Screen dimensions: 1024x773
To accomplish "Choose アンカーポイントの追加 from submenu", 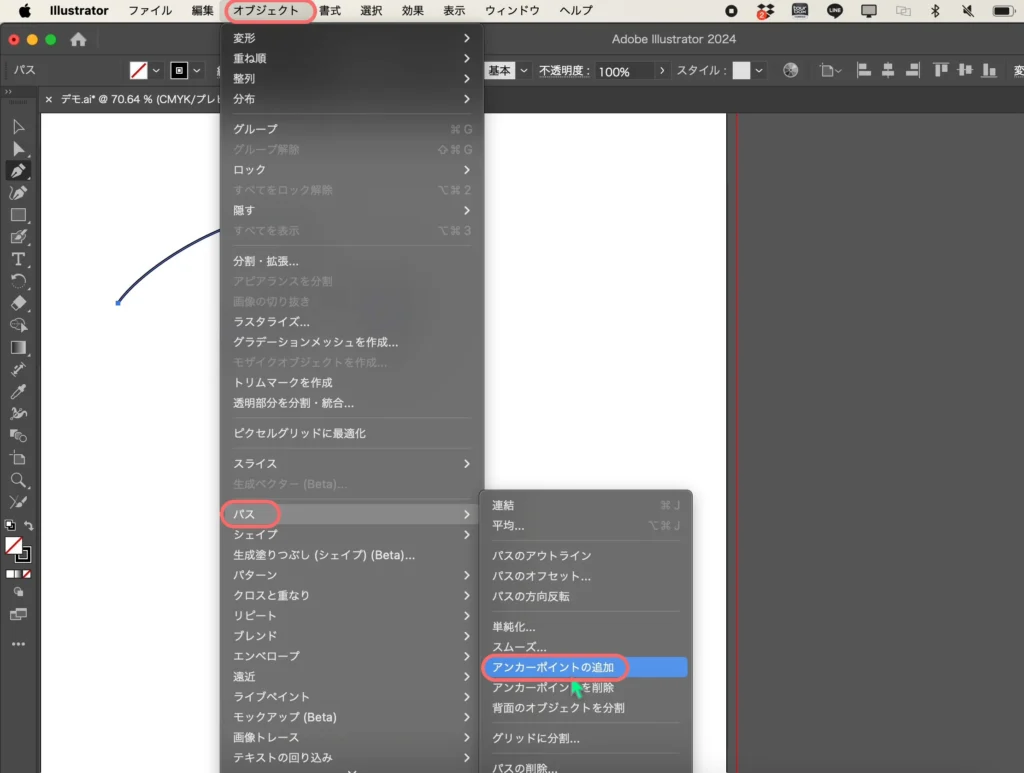I will click(553, 667).
